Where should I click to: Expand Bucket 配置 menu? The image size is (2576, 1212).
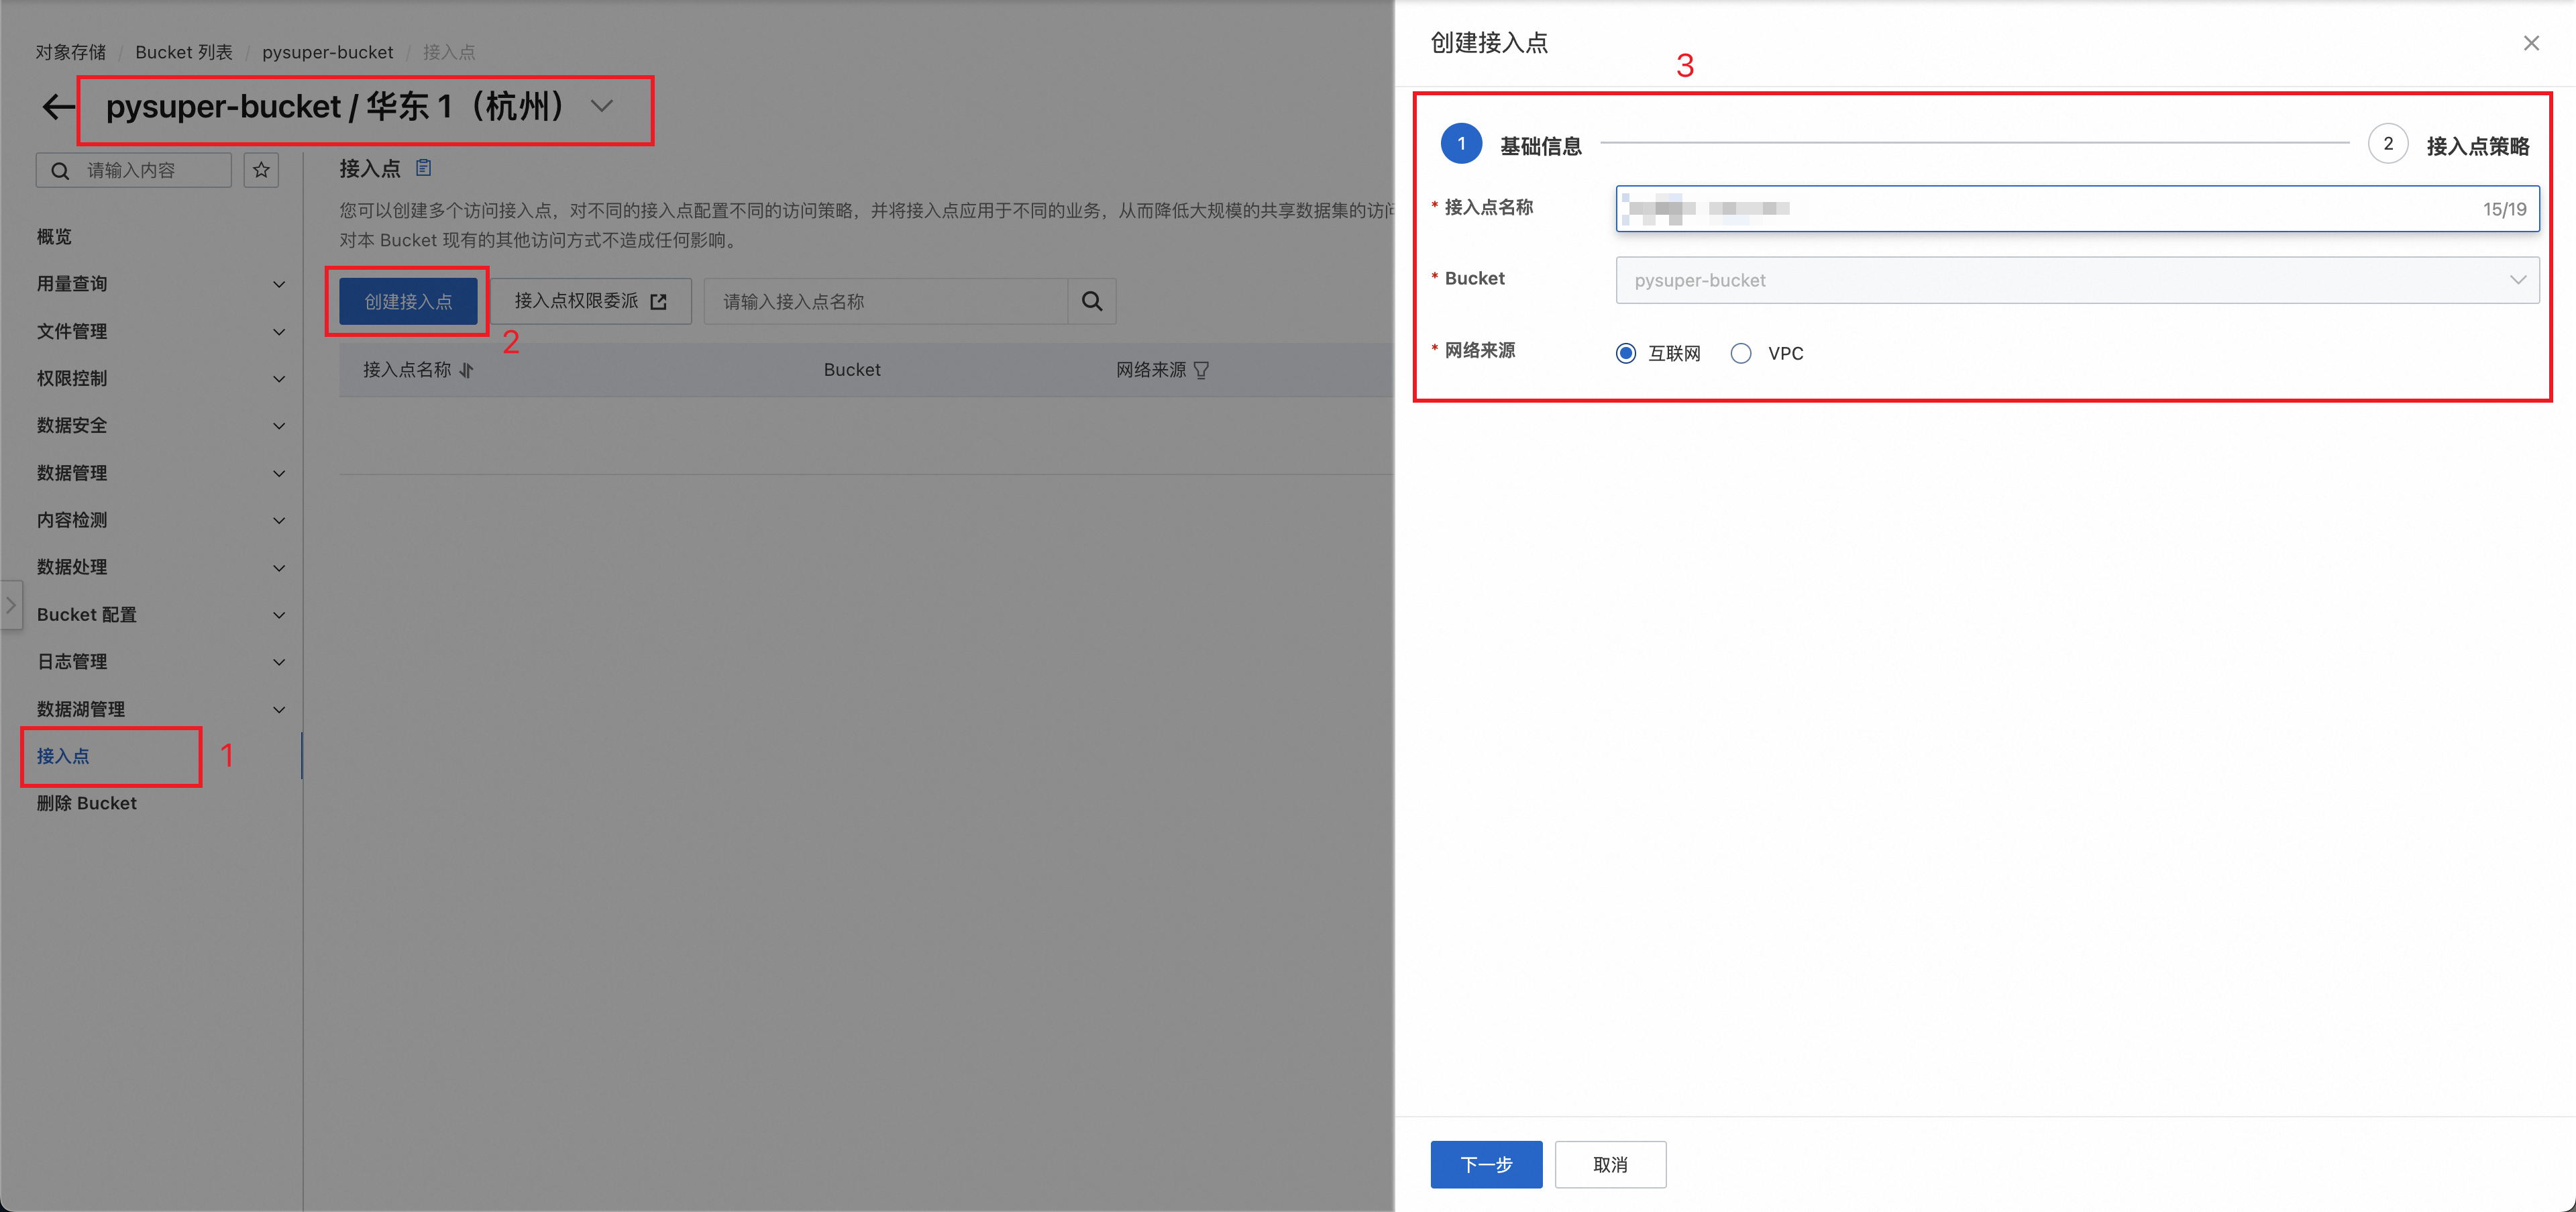(x=161, y=614)
